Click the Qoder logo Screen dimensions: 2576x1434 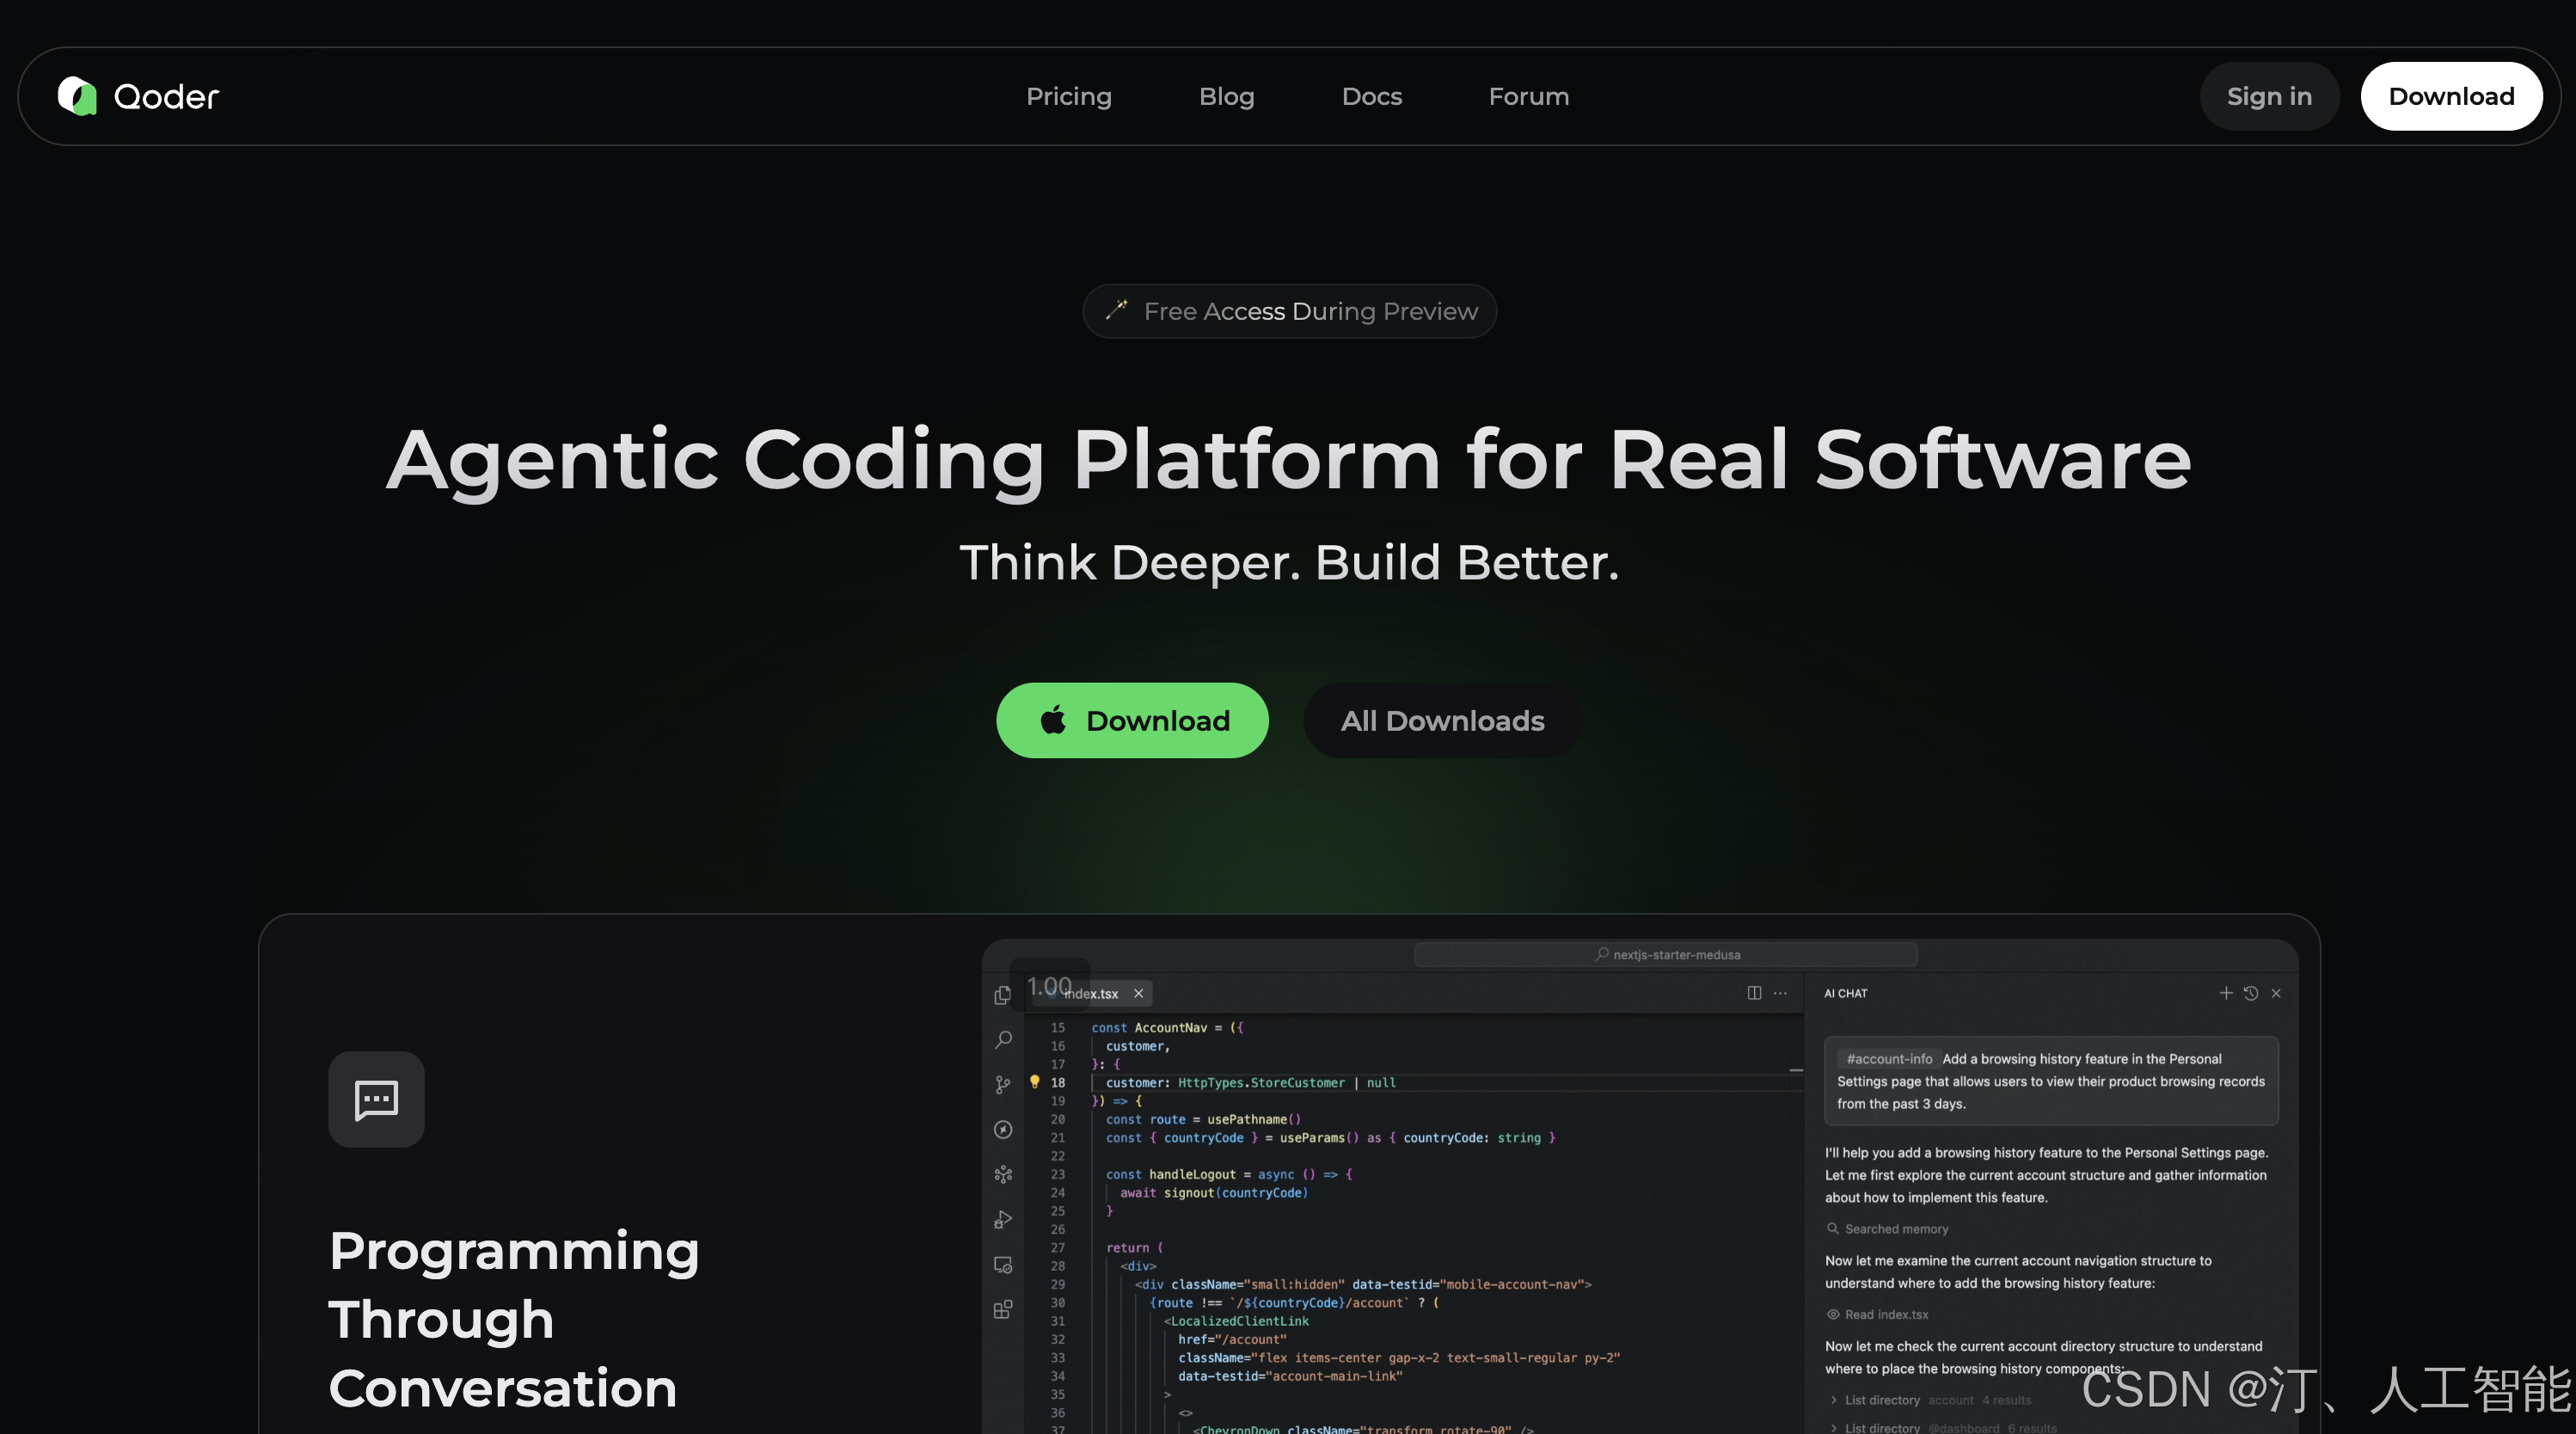tap(137, 96)
